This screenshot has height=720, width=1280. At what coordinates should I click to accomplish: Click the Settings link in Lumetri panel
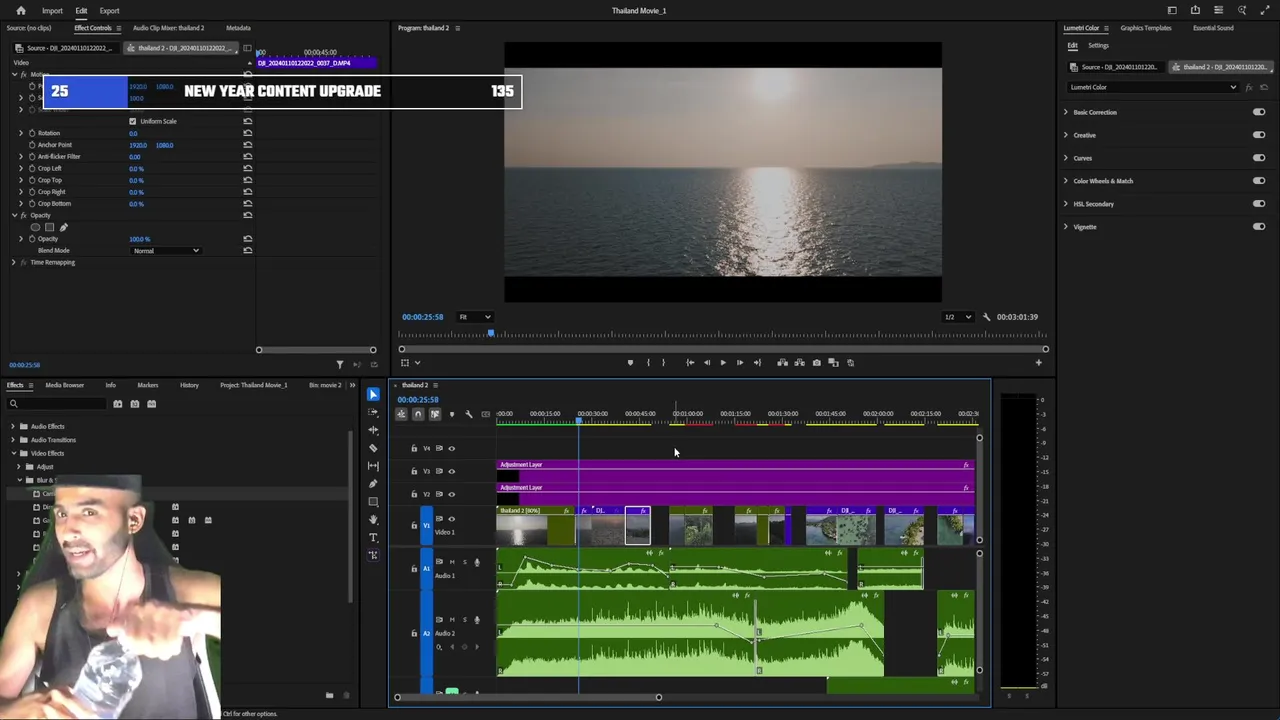click(x=1098, y=46)
